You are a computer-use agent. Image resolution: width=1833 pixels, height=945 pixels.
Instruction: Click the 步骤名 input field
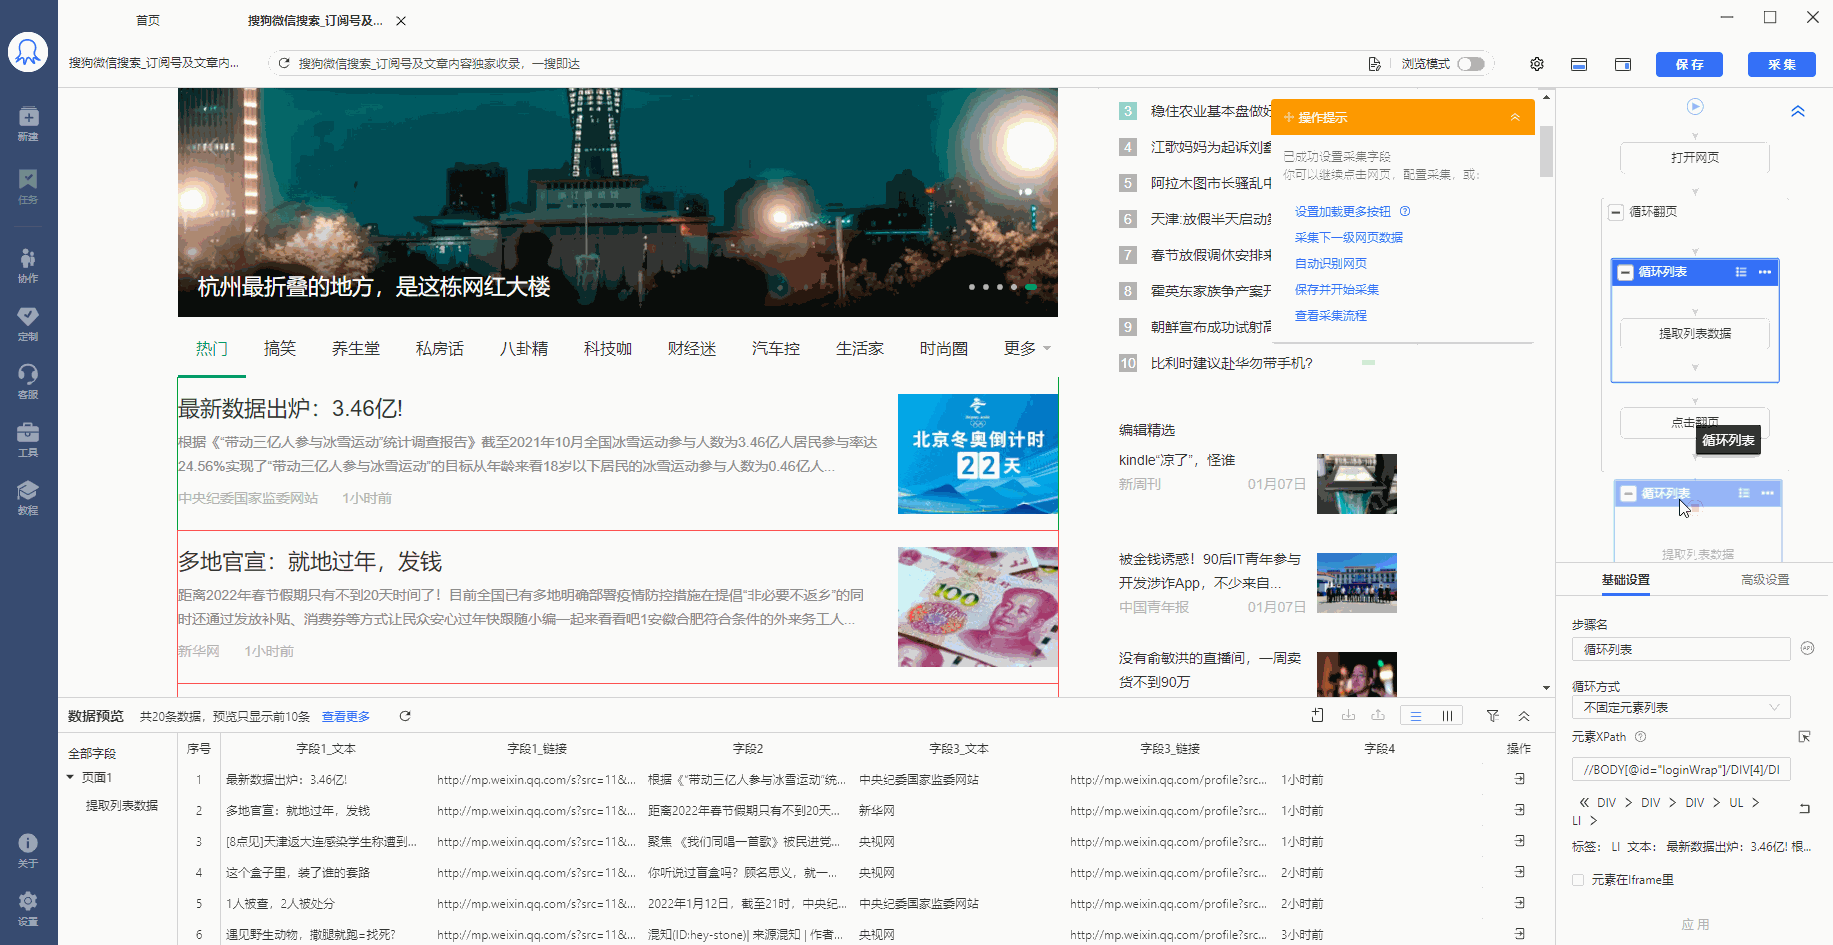(1681, 649)
